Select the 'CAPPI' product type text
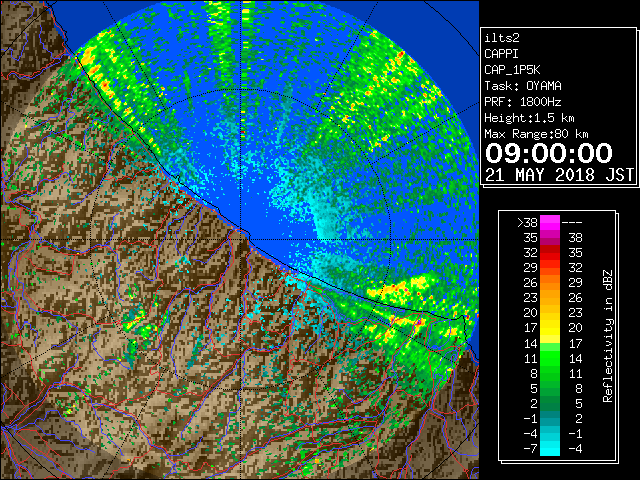 [501, 54]
